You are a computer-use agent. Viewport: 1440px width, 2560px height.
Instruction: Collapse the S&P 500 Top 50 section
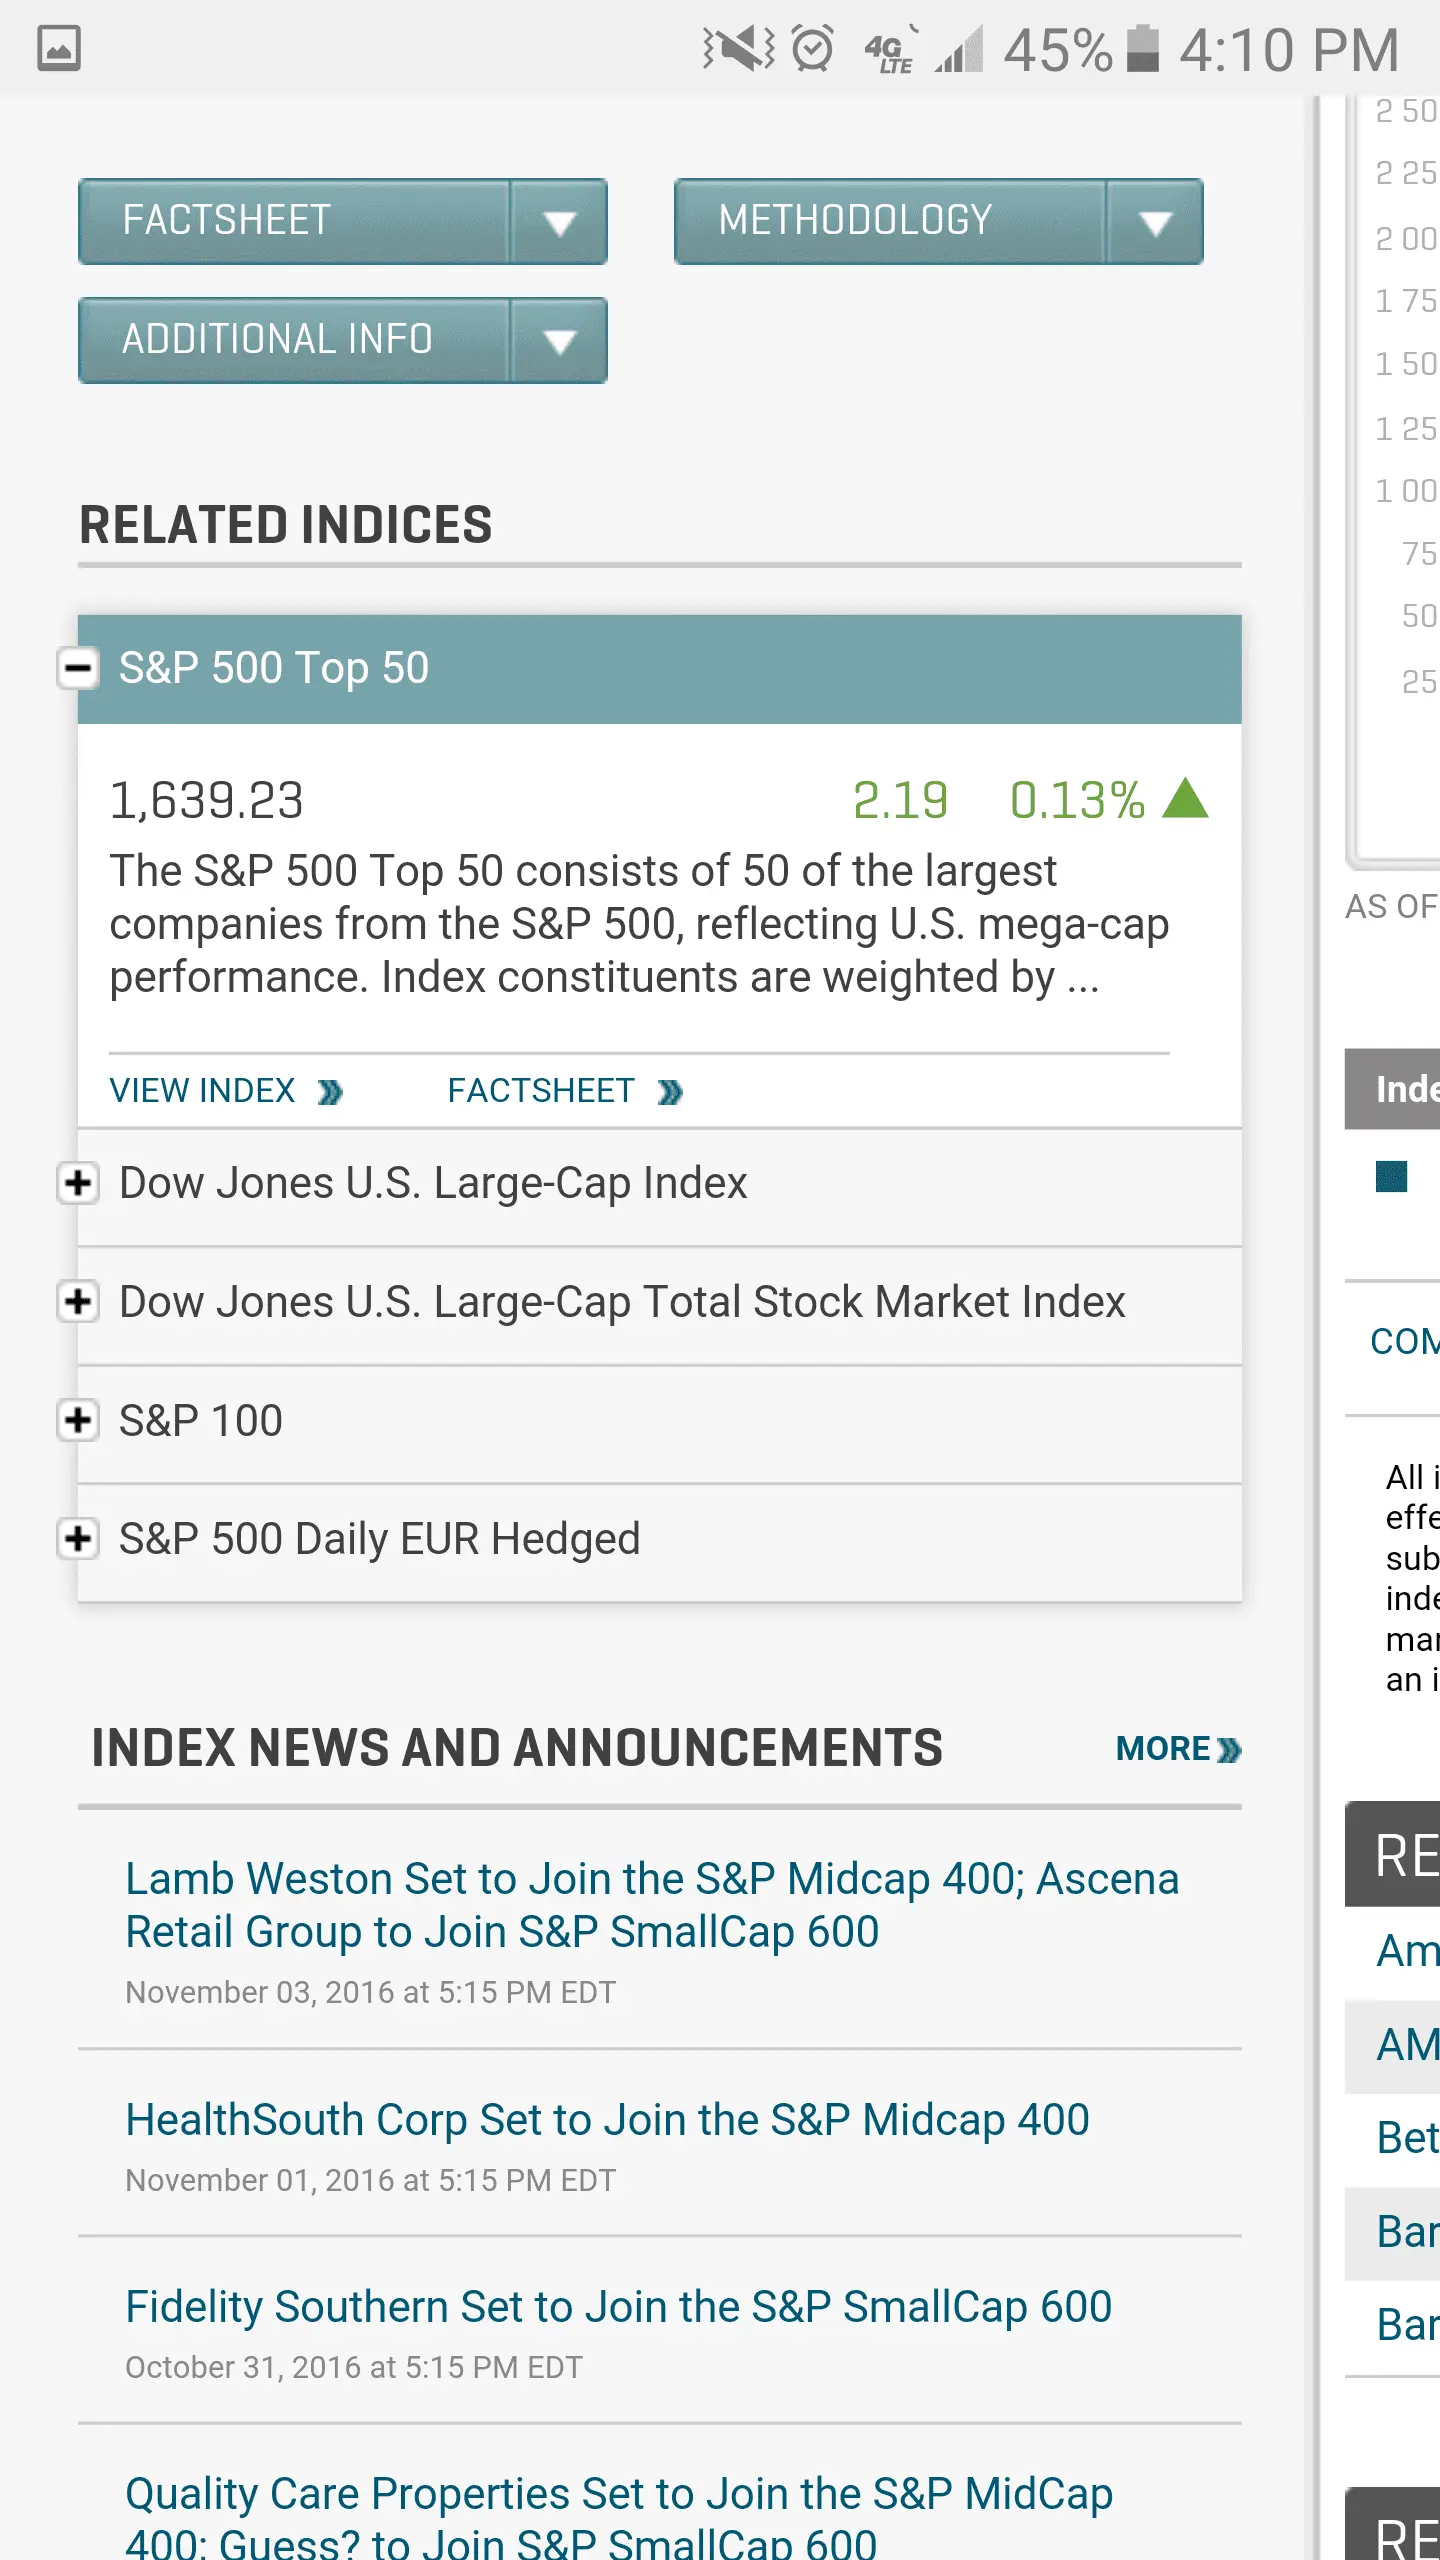pos(78,668)
